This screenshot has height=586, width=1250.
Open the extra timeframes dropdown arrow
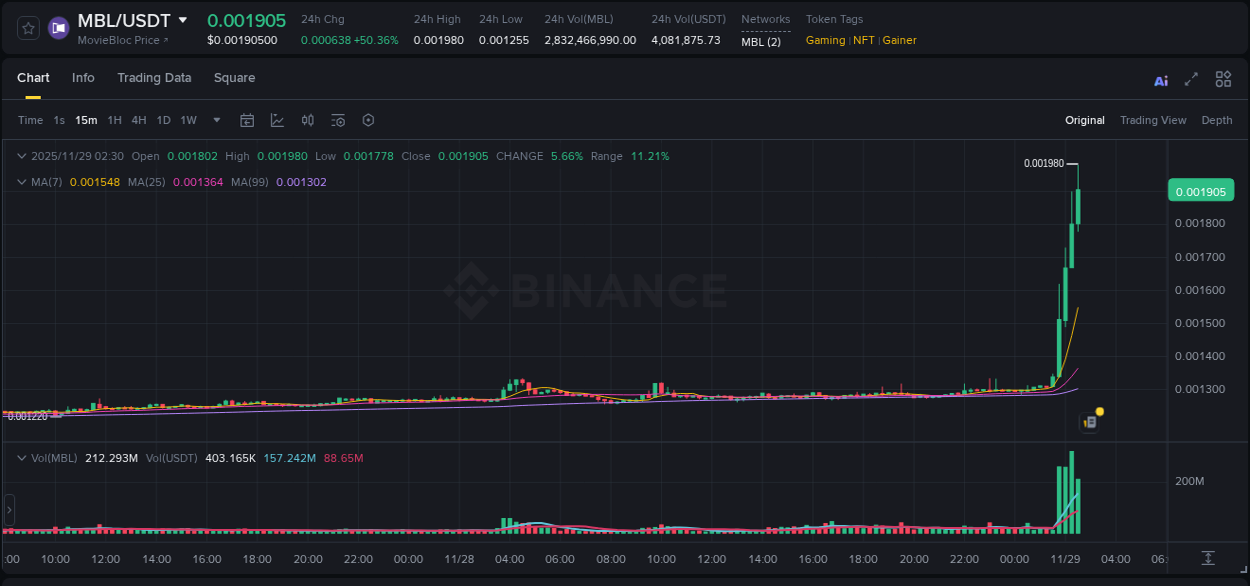(216, 120)
